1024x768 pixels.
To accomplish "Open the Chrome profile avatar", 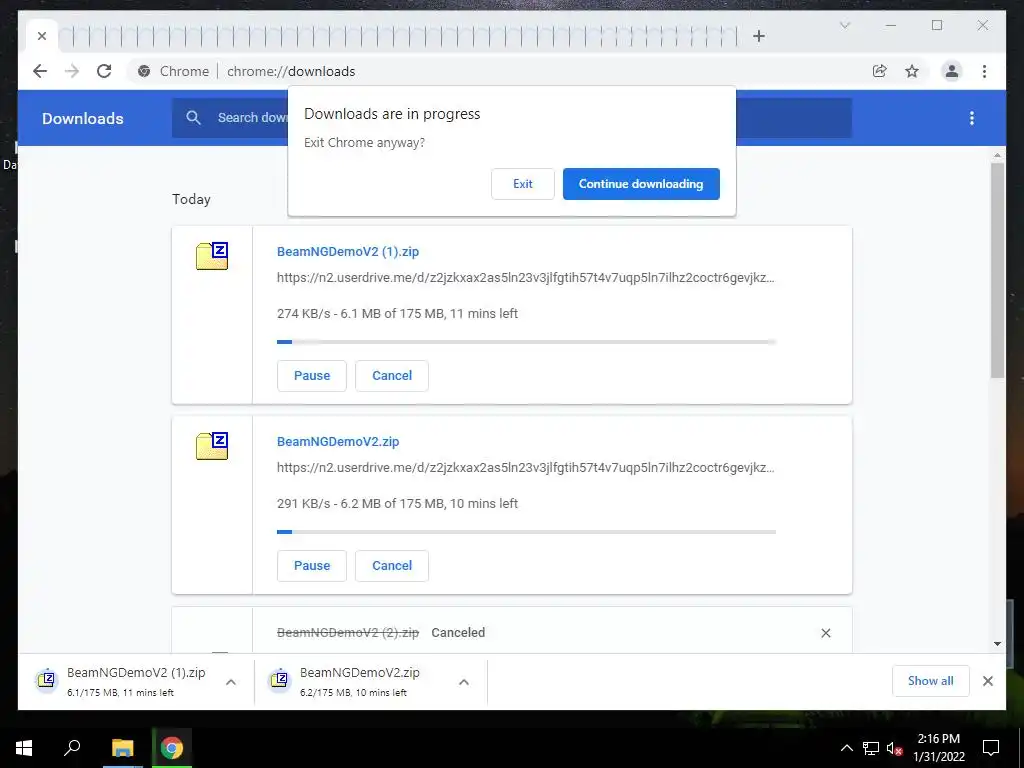I will [x=952, y=71].
